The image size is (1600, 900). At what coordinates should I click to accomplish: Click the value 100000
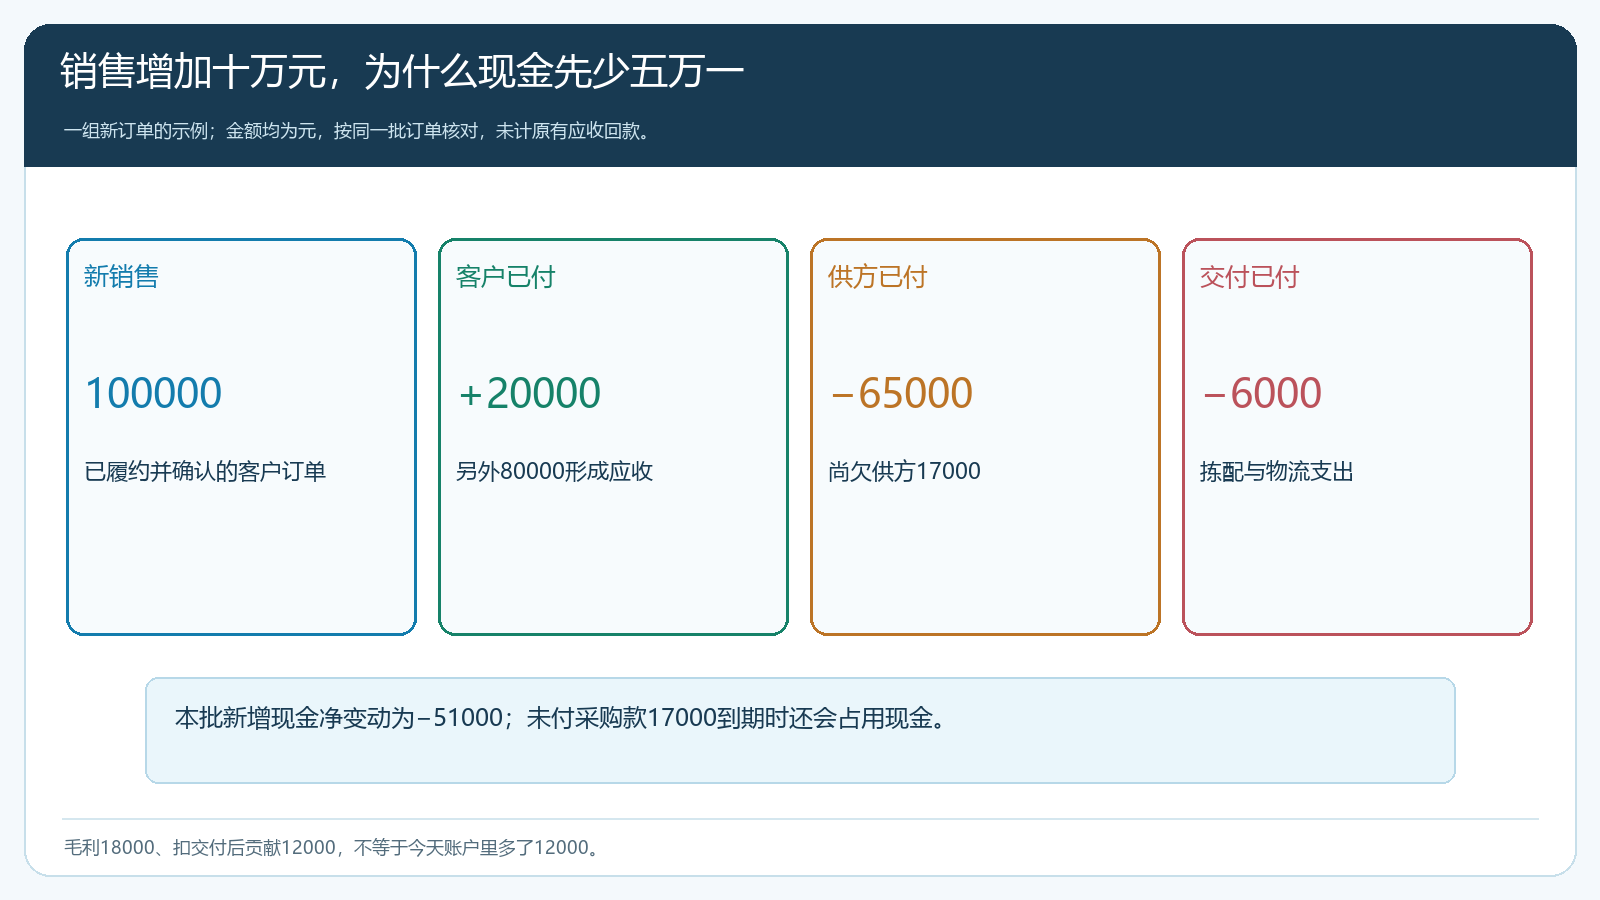pos(153,393)
